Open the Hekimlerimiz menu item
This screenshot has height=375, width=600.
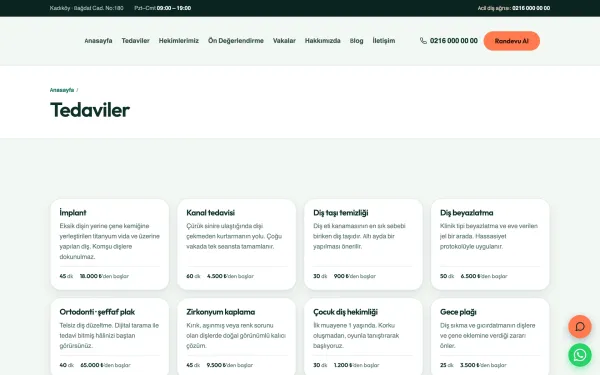[x=179, y=41]
